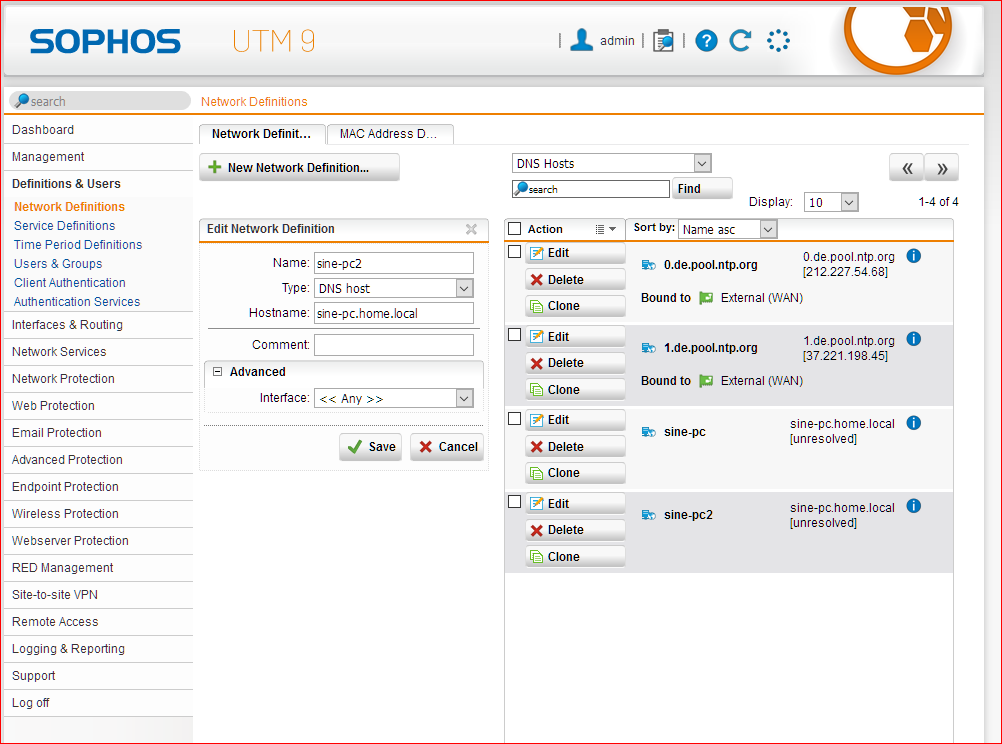Go to previous page with double arrow

coord(907,168)
